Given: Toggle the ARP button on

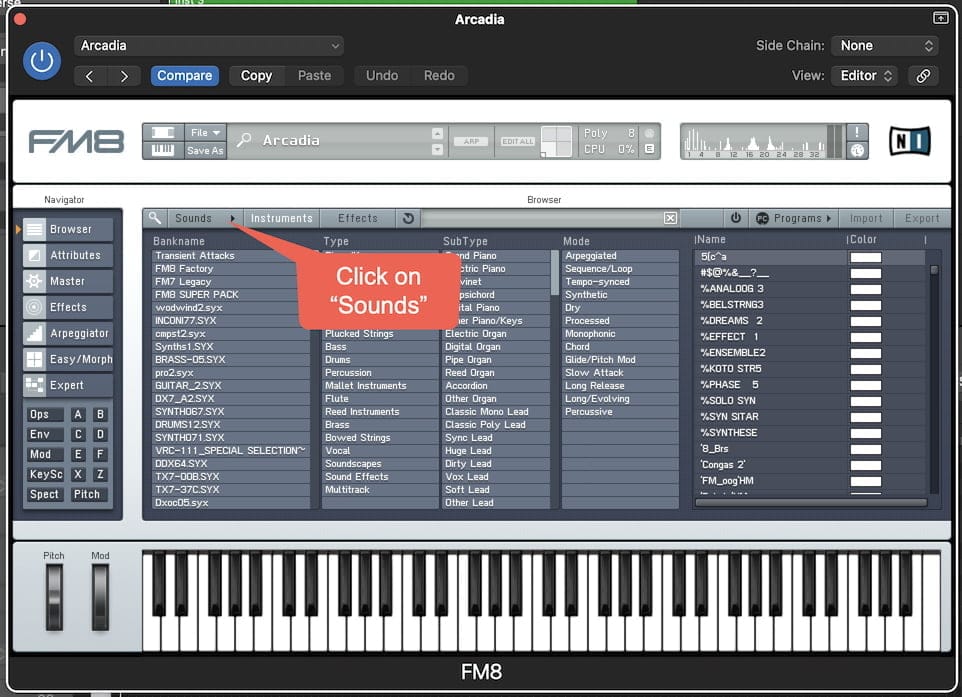Looking at the screenshot, I should coord(470,142).
